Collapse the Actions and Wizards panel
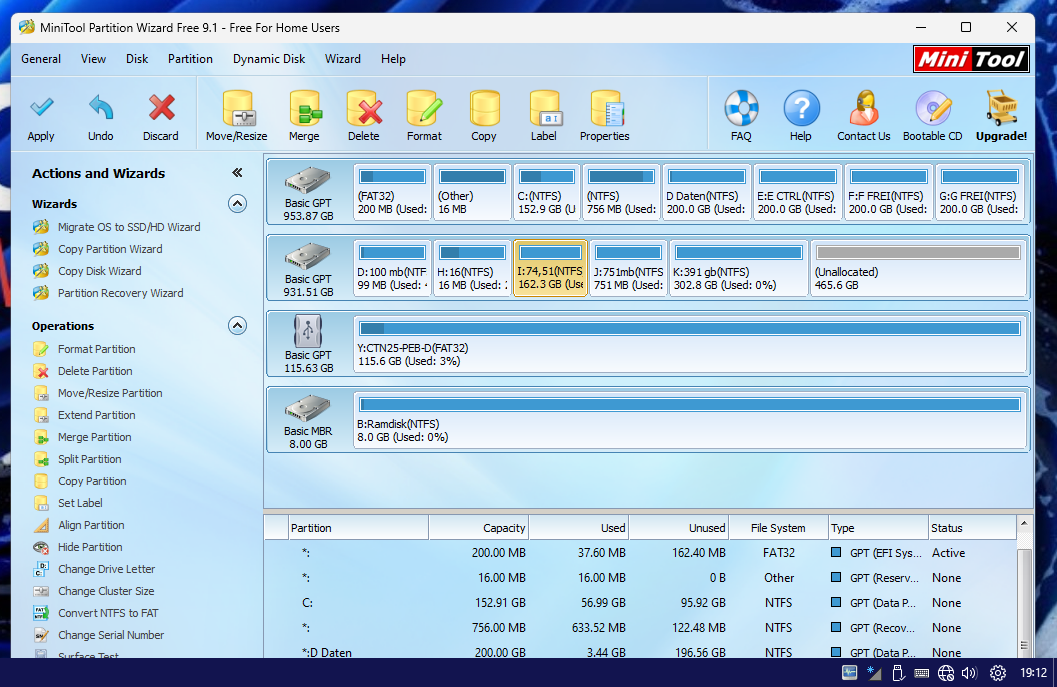The height and width of the screenshot is (687, 1057). [237, 173]
